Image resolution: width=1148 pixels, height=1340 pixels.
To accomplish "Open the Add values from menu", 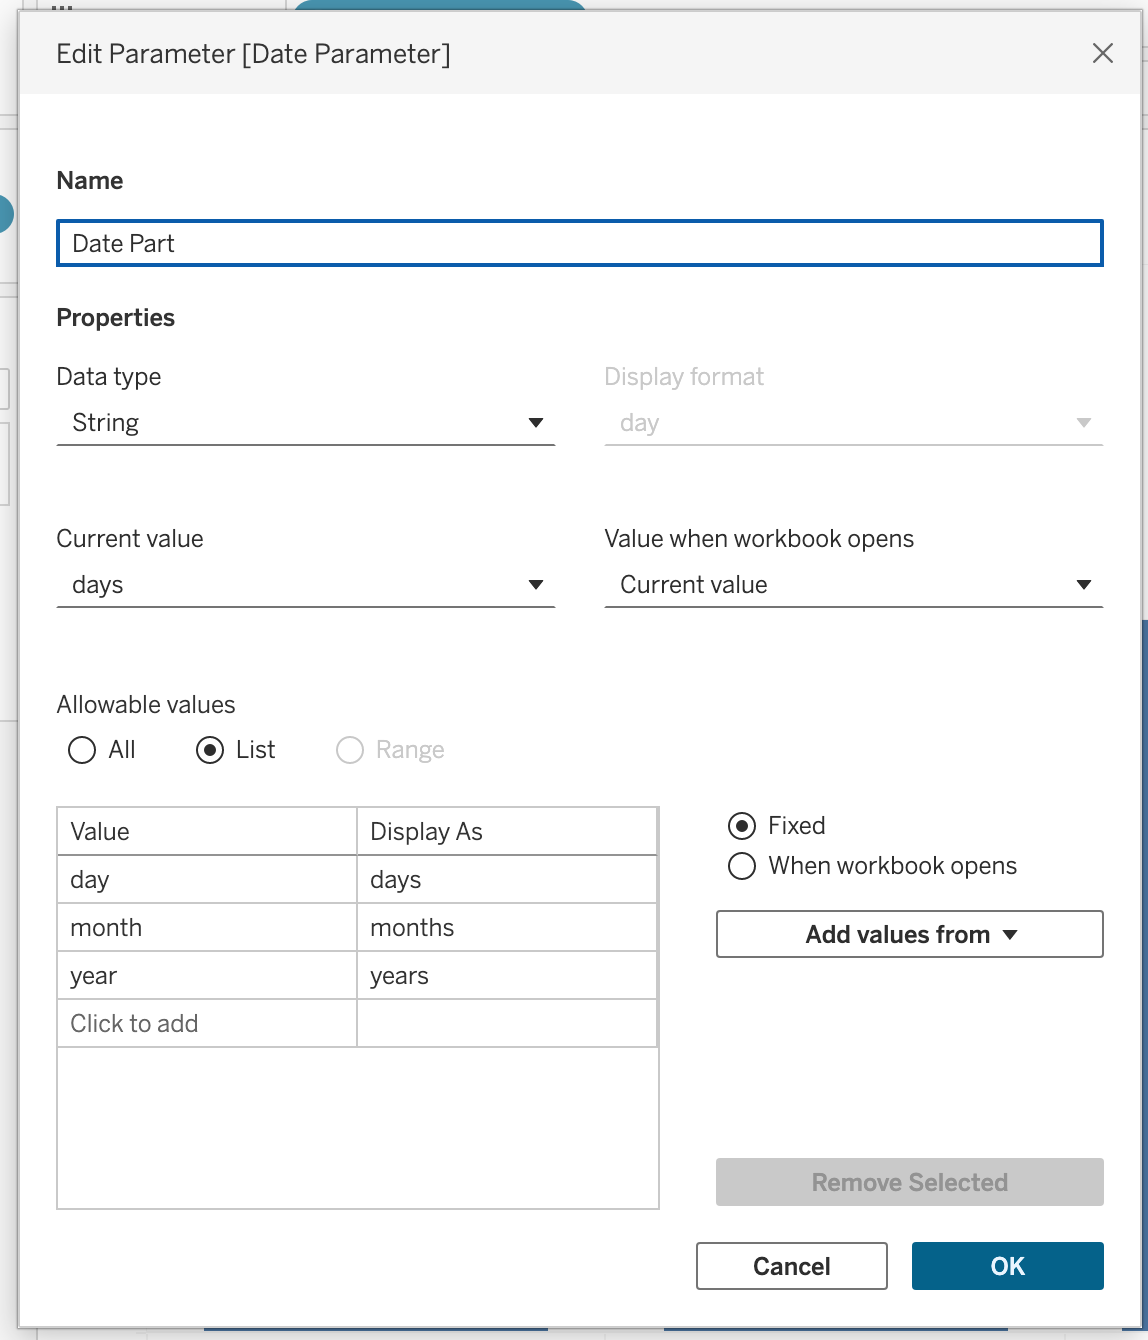I will [x=909, y=934].
